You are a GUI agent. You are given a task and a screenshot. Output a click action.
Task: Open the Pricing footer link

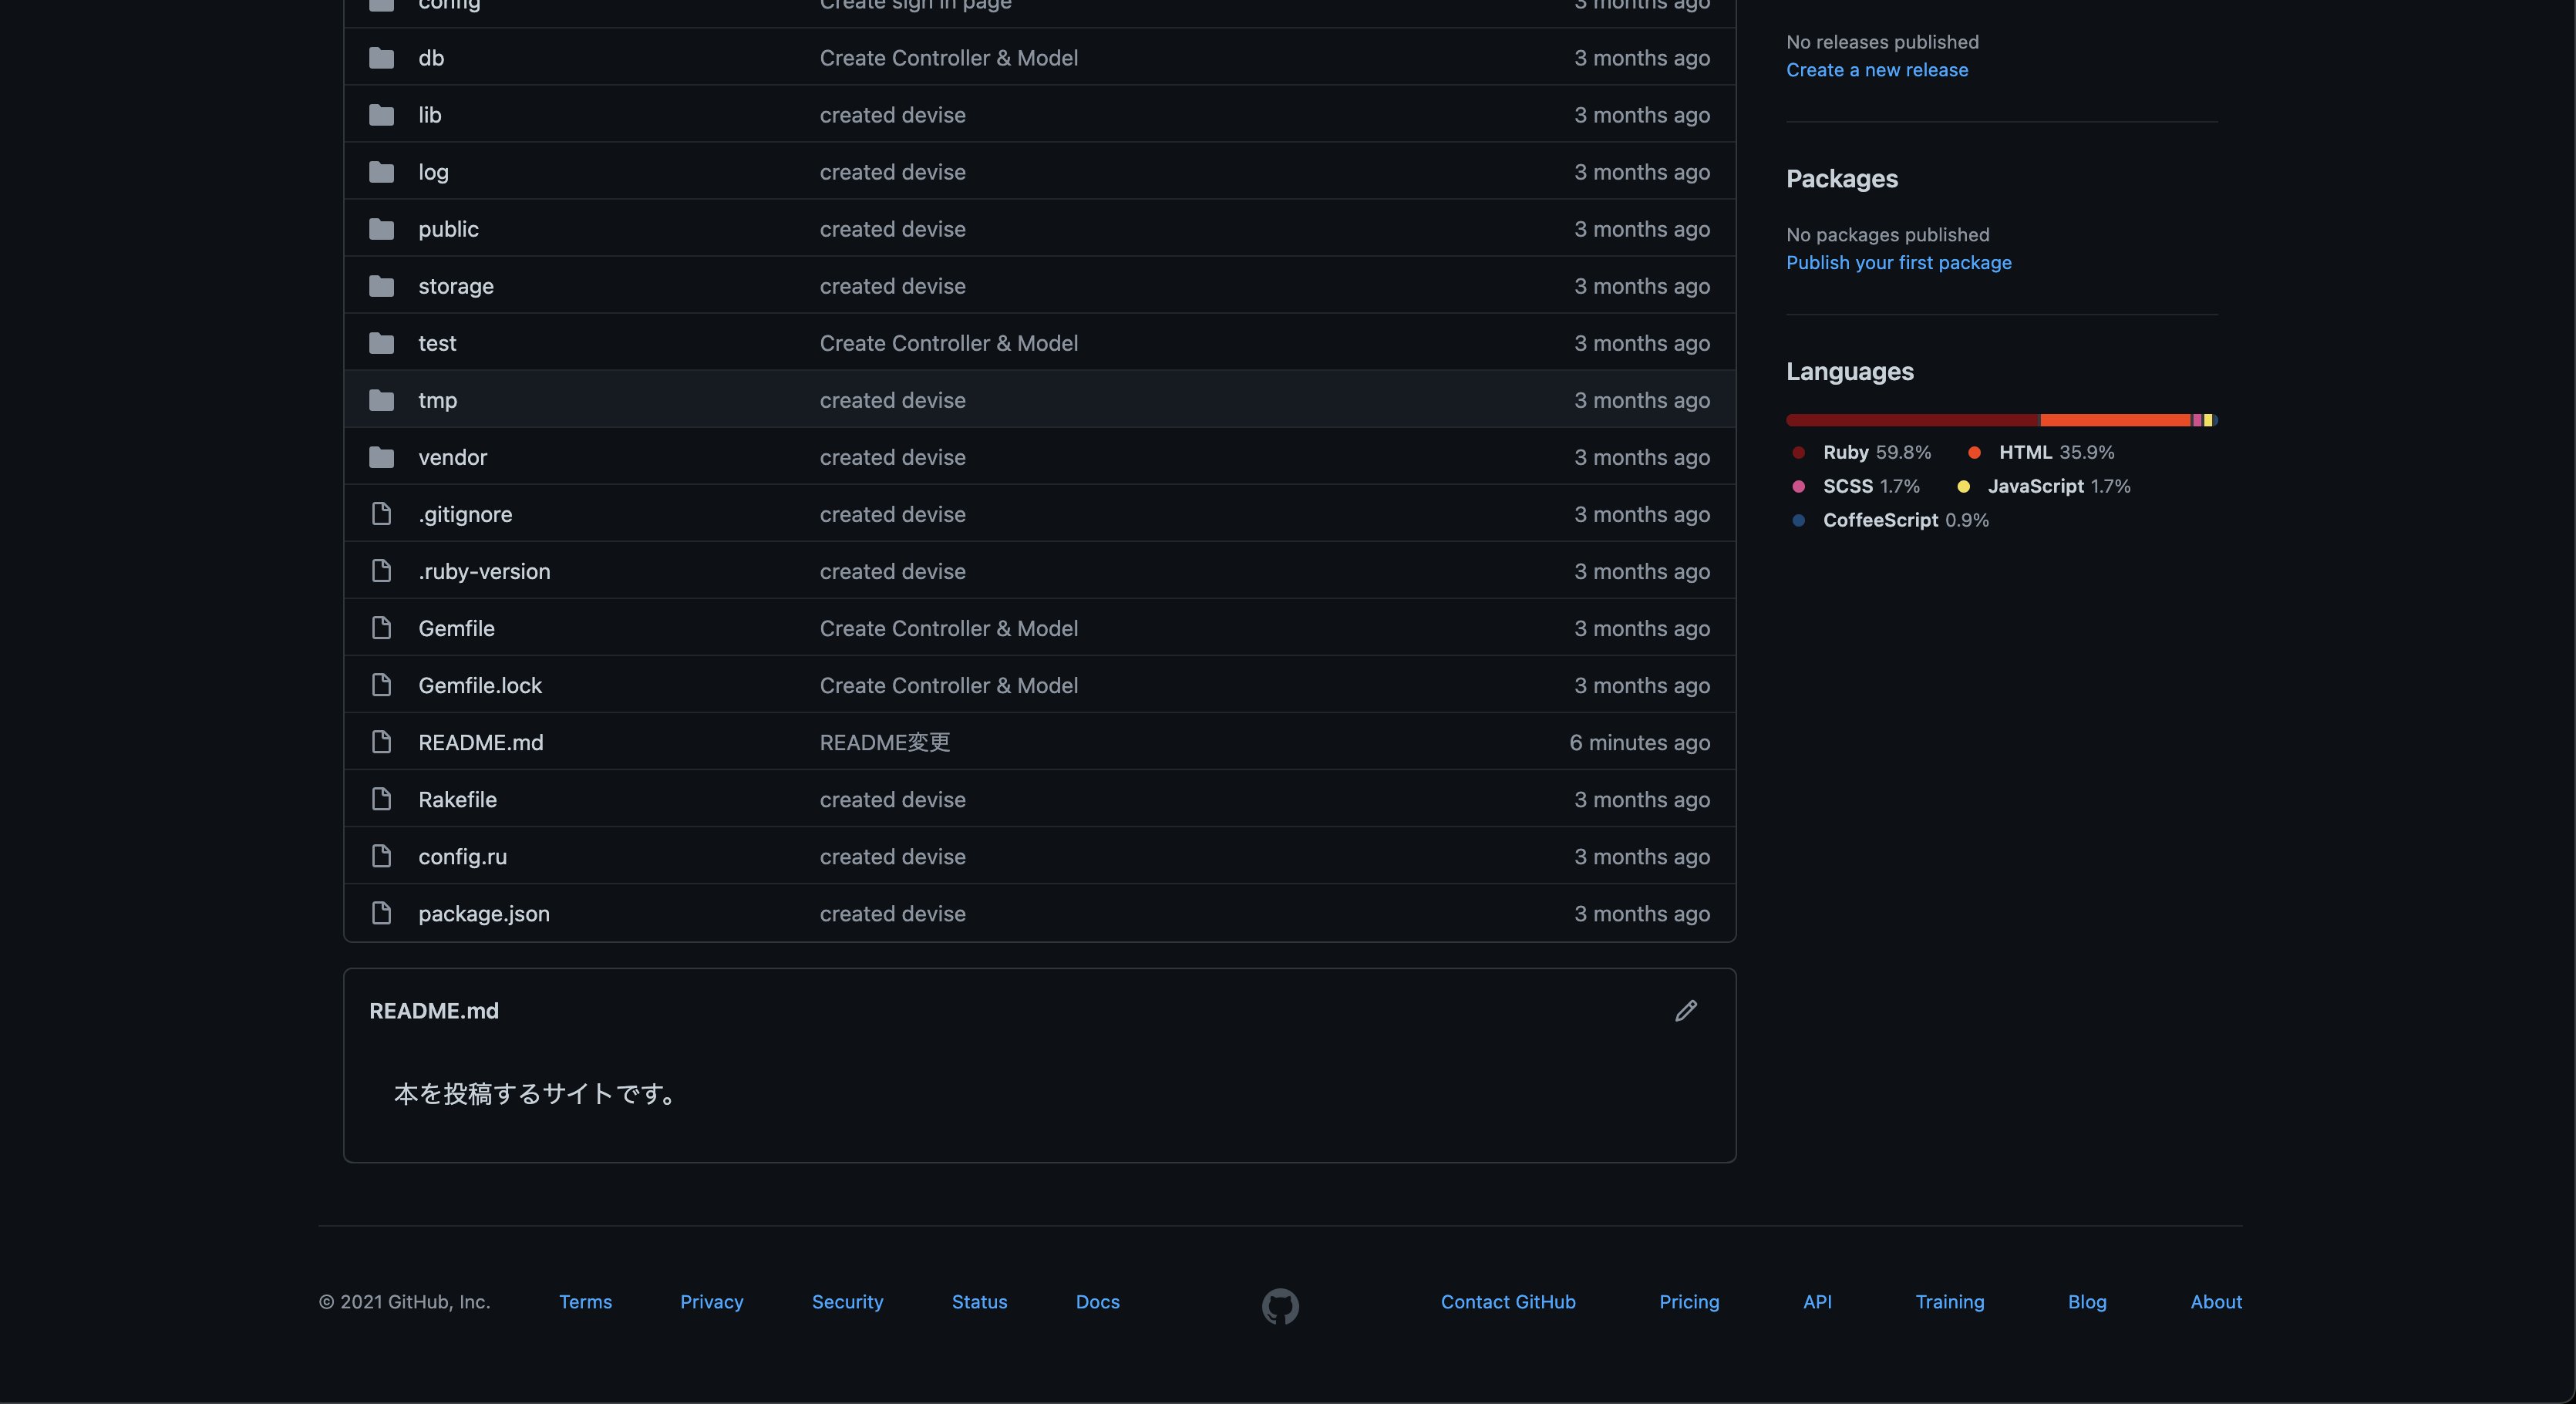[1688, 1301]
